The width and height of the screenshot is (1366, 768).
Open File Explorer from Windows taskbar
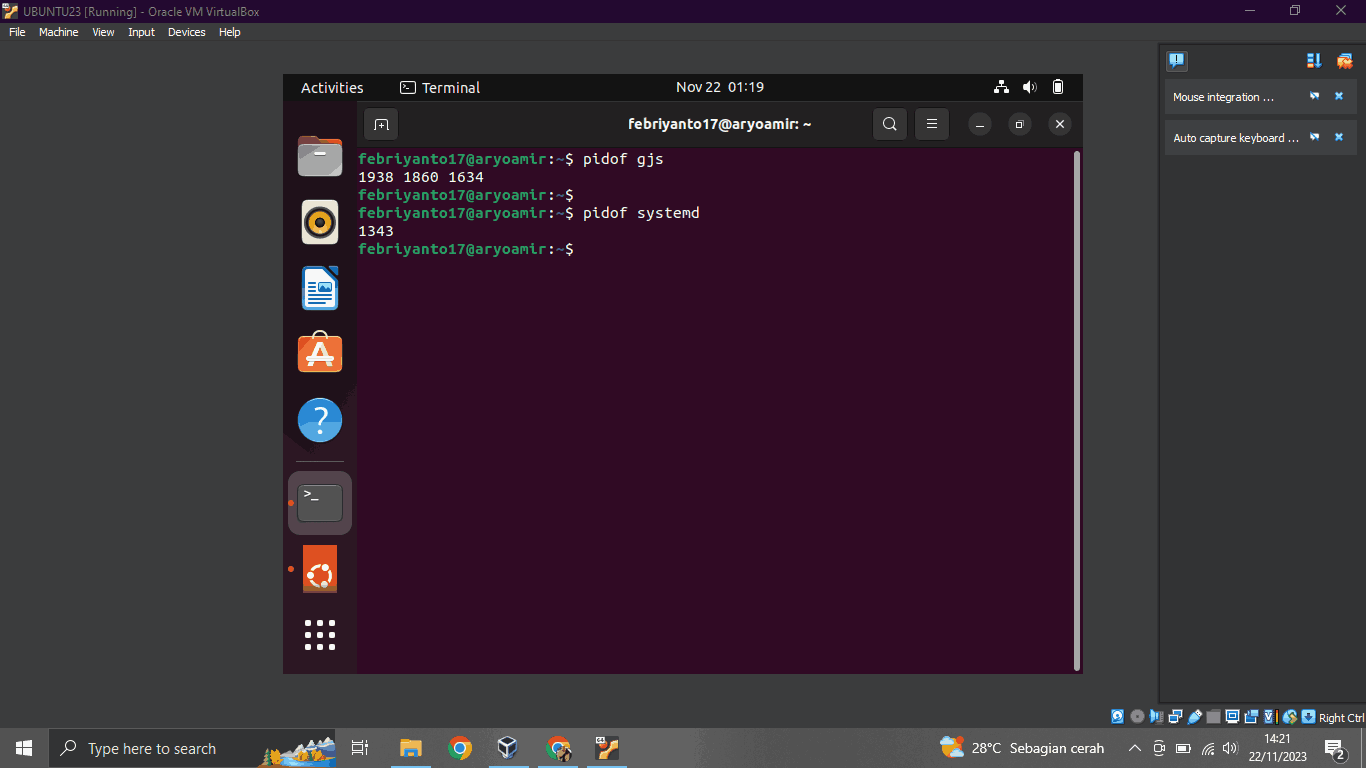411,748
